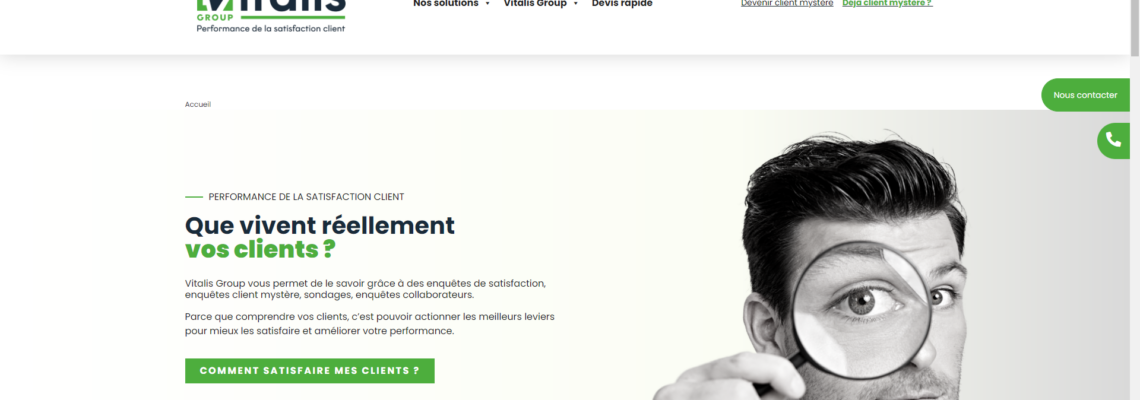
Task: Expand the Vitalis Group menu arrow
Action: pos(576,4)
